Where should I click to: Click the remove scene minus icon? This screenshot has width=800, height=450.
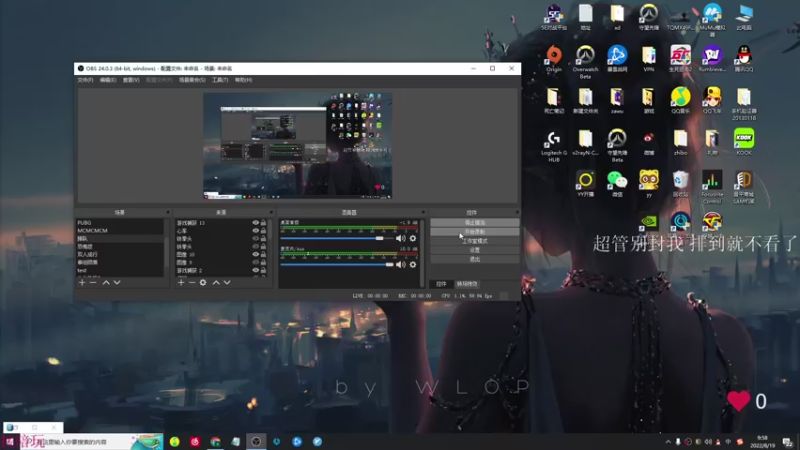coord(93,283)
